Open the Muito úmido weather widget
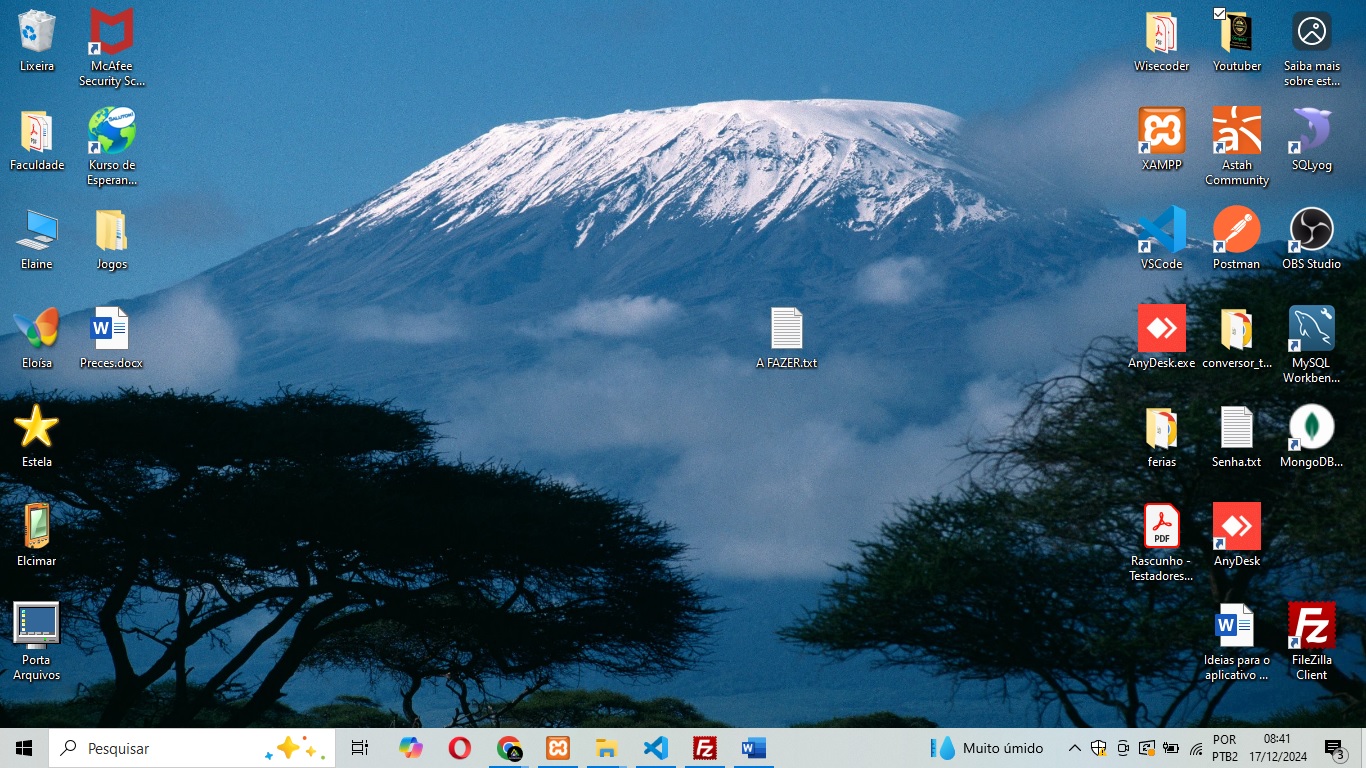This screenshot has height=768, width=1366. click(986, 748)
